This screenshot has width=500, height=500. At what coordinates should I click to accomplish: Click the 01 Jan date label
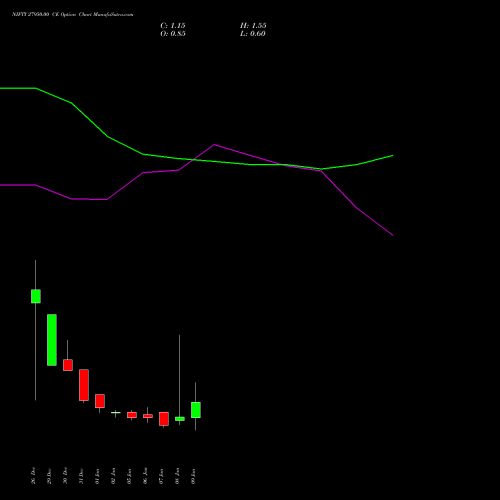click(x=97, y=476)
